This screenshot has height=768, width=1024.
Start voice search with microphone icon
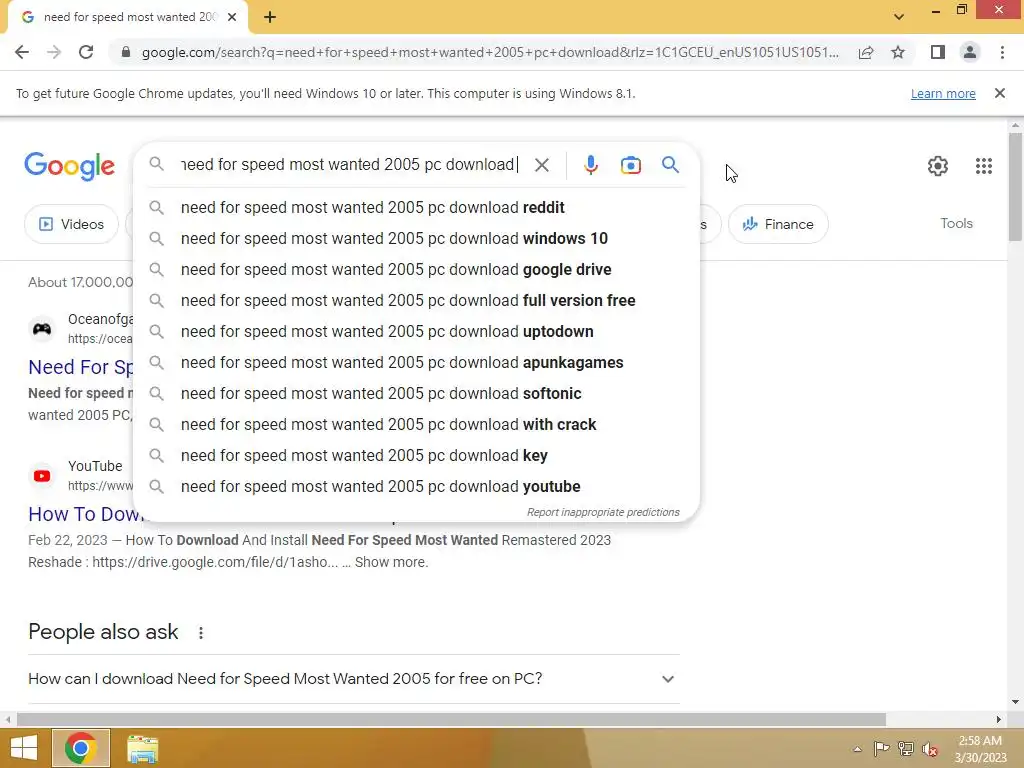[x=590, y=165]
